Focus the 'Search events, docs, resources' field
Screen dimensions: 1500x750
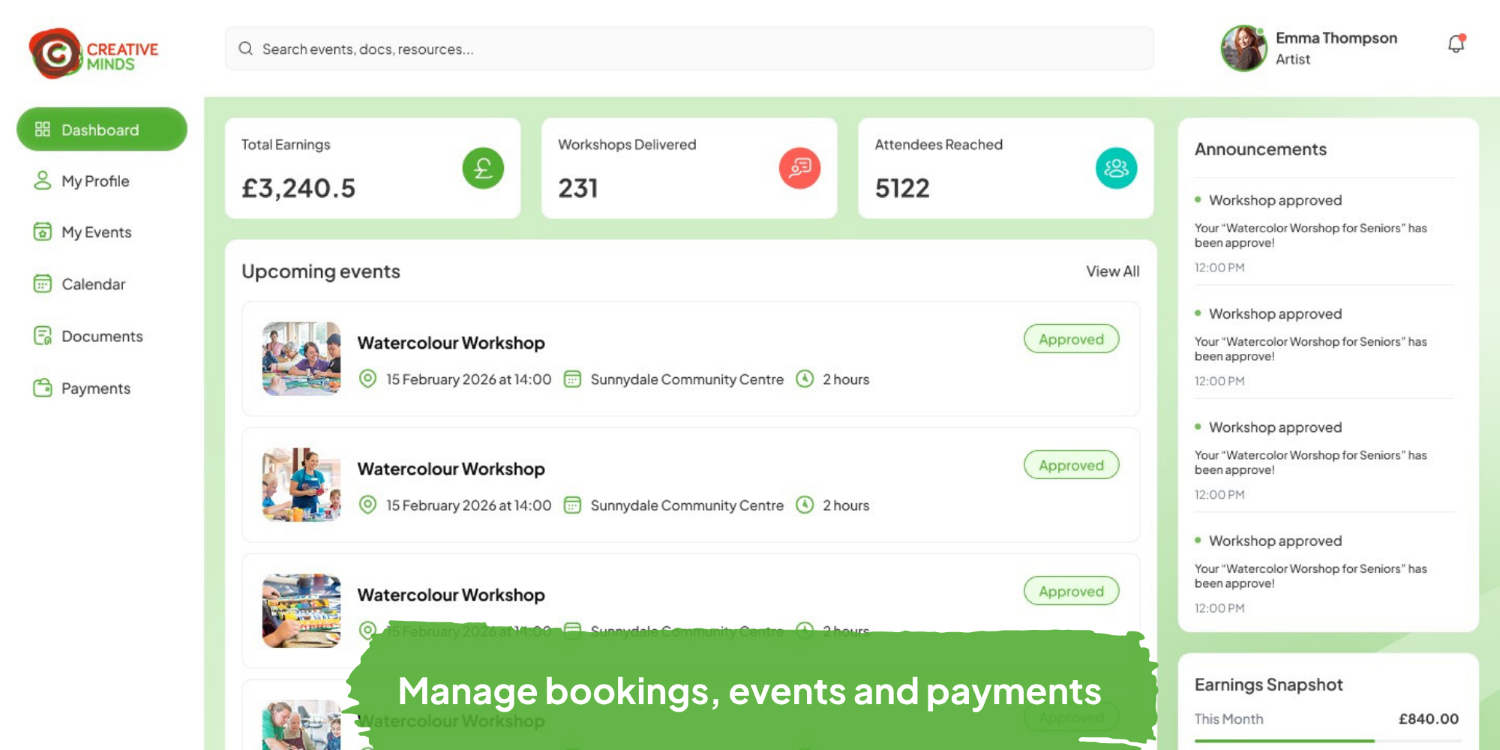point(689,49)
